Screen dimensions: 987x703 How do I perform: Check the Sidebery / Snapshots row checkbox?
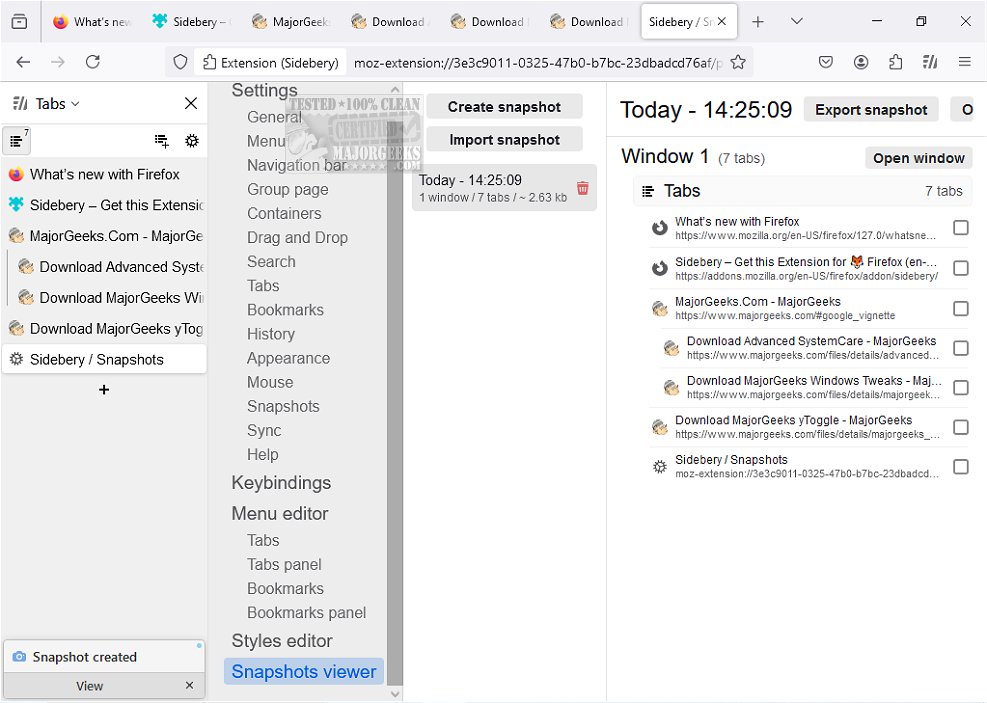click(961, 467)
